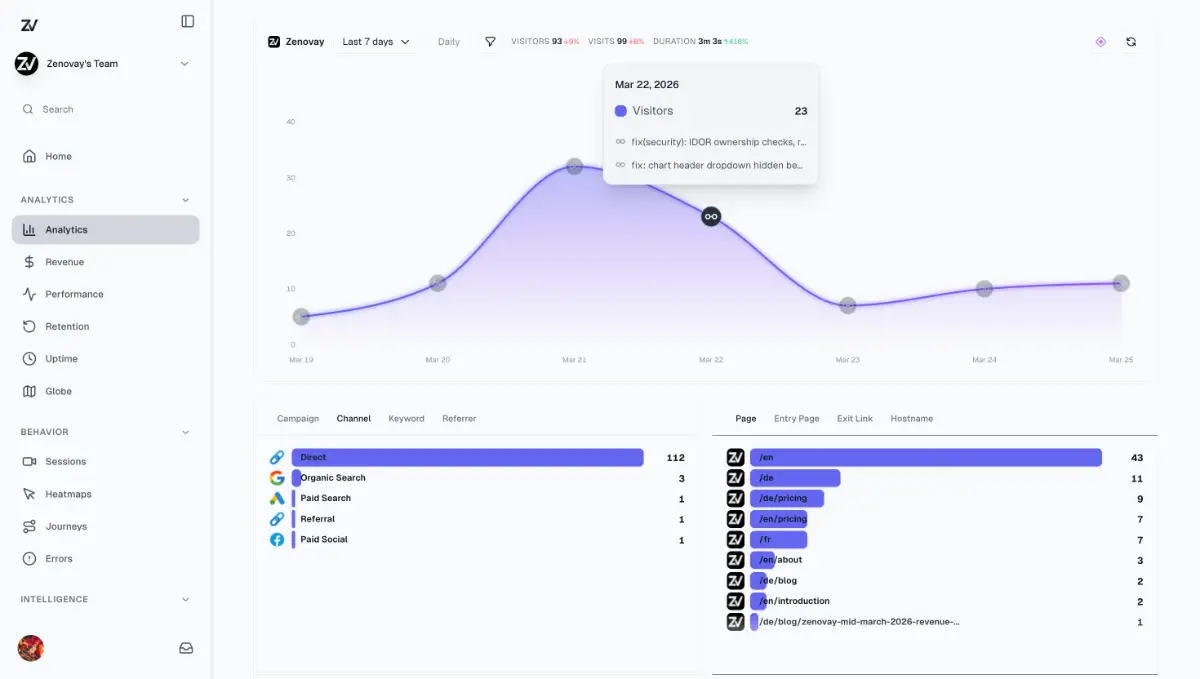Open Journeys in sidebar
This screenshot has width=1200, height=679.
(x=105, y=526)
